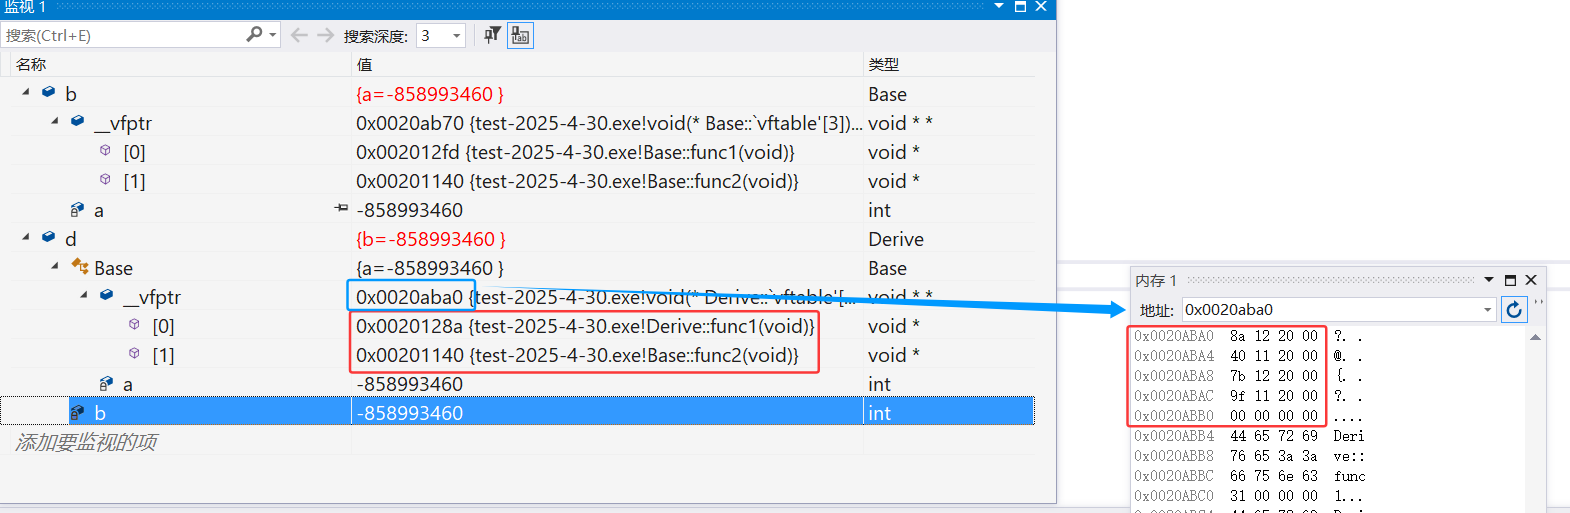Select the red value {b=-858993460 }
This screenshot has height=513, width=1570.
431,239
